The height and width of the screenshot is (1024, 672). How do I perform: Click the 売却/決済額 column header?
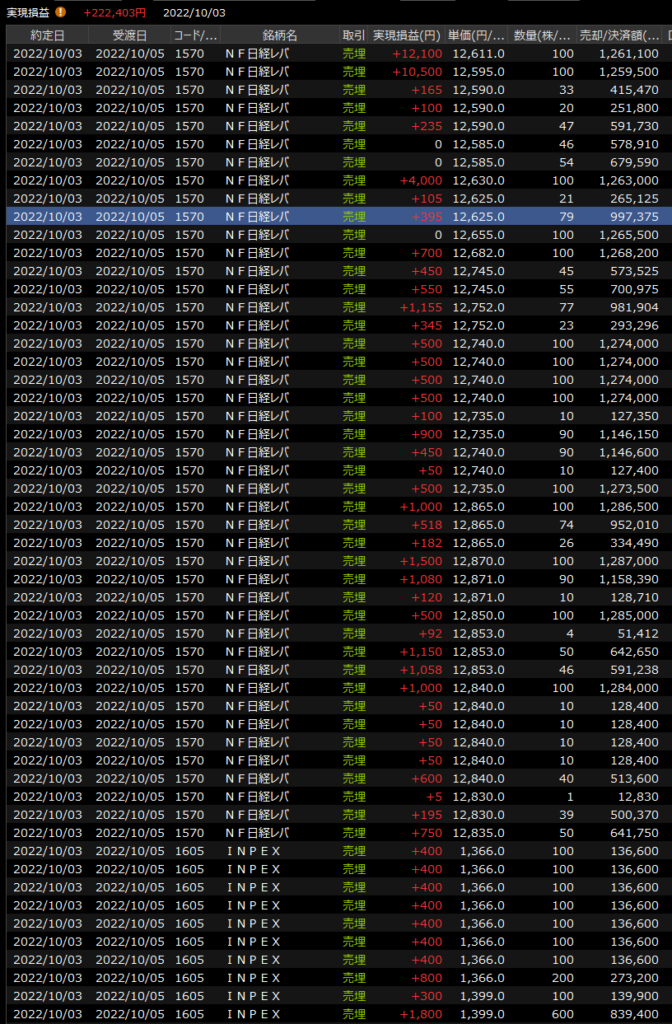(x=619, y=35)
